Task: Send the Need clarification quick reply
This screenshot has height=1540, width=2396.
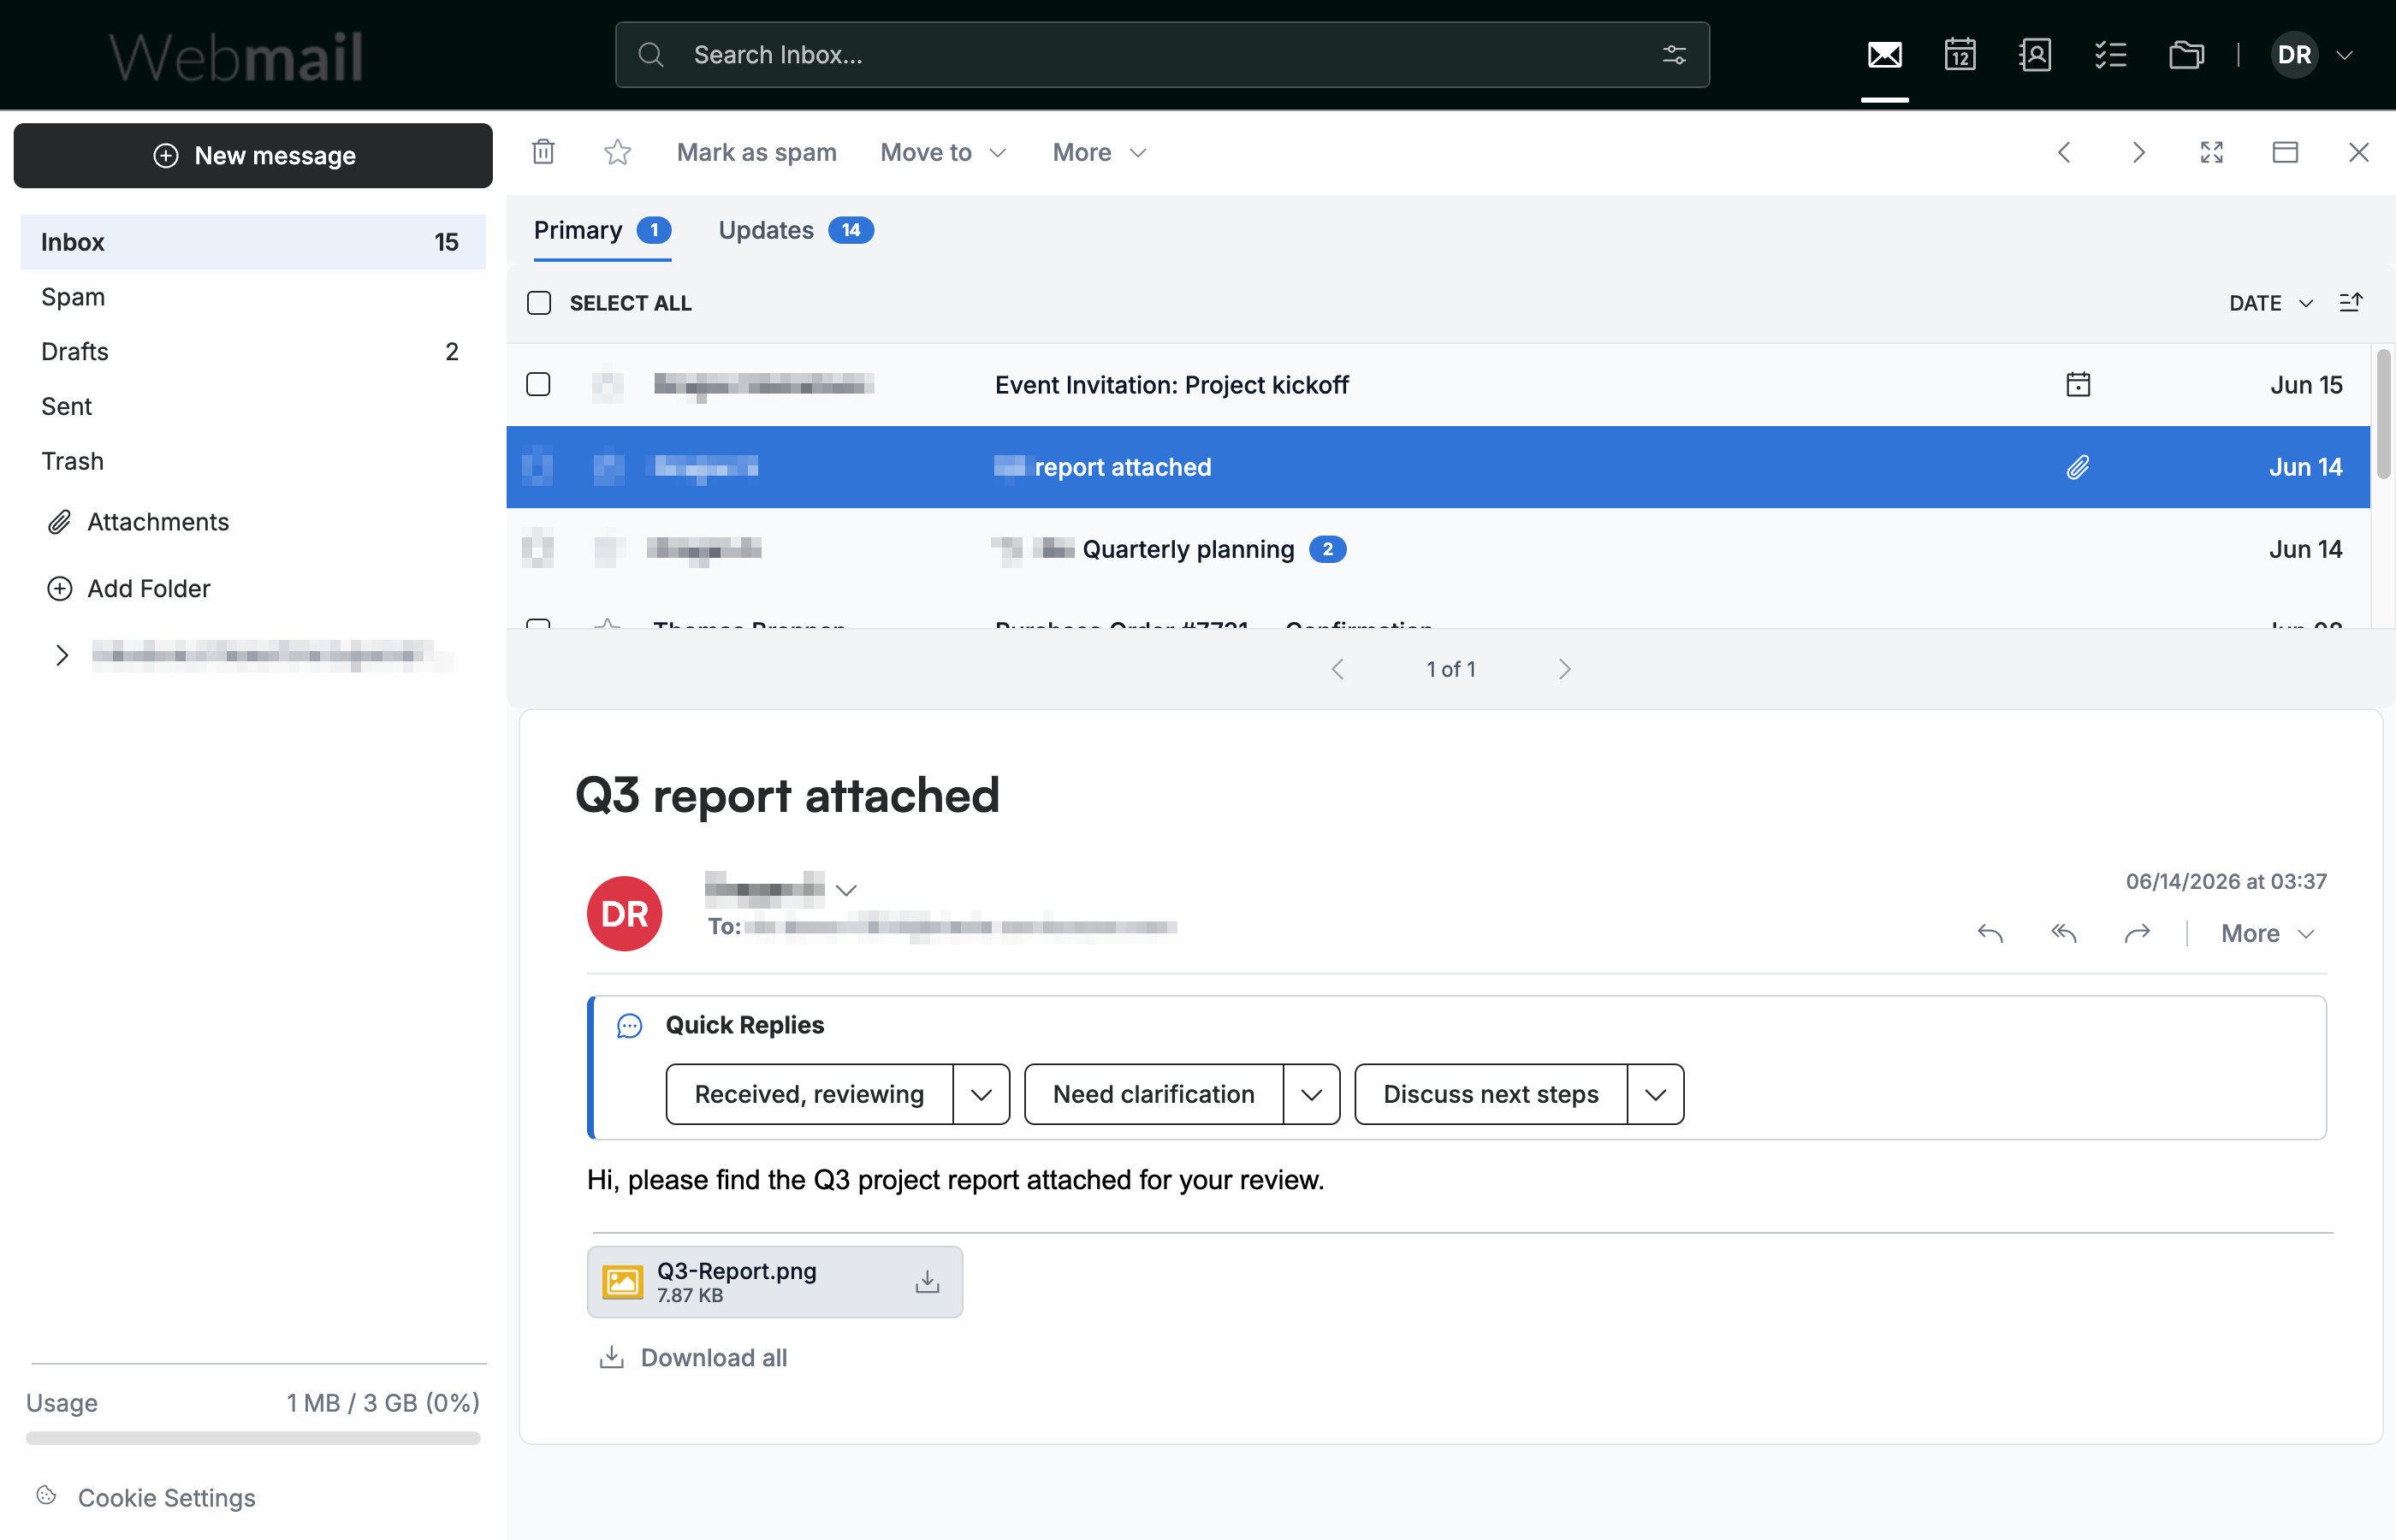Action: click(1154, 1094)
